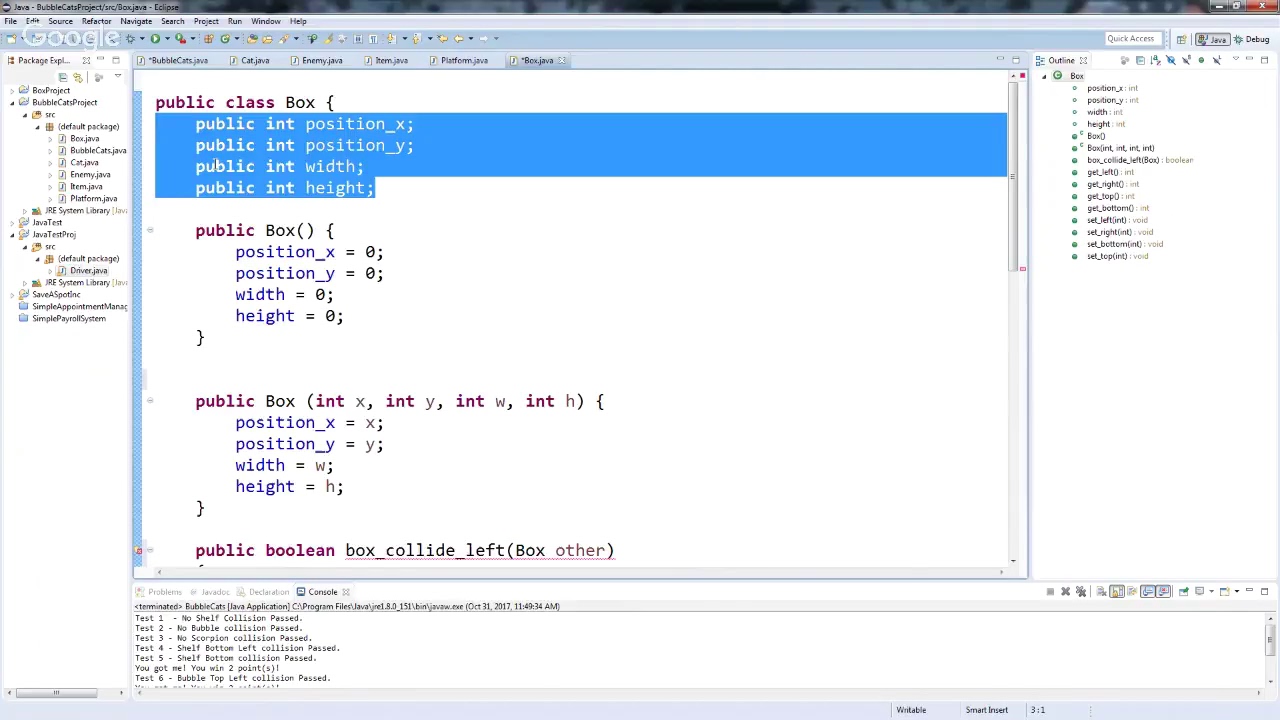Toggle Scroll Lock in Console toolbar
This screenshot has height=720, width=1280.
(x=1117, y=591)
